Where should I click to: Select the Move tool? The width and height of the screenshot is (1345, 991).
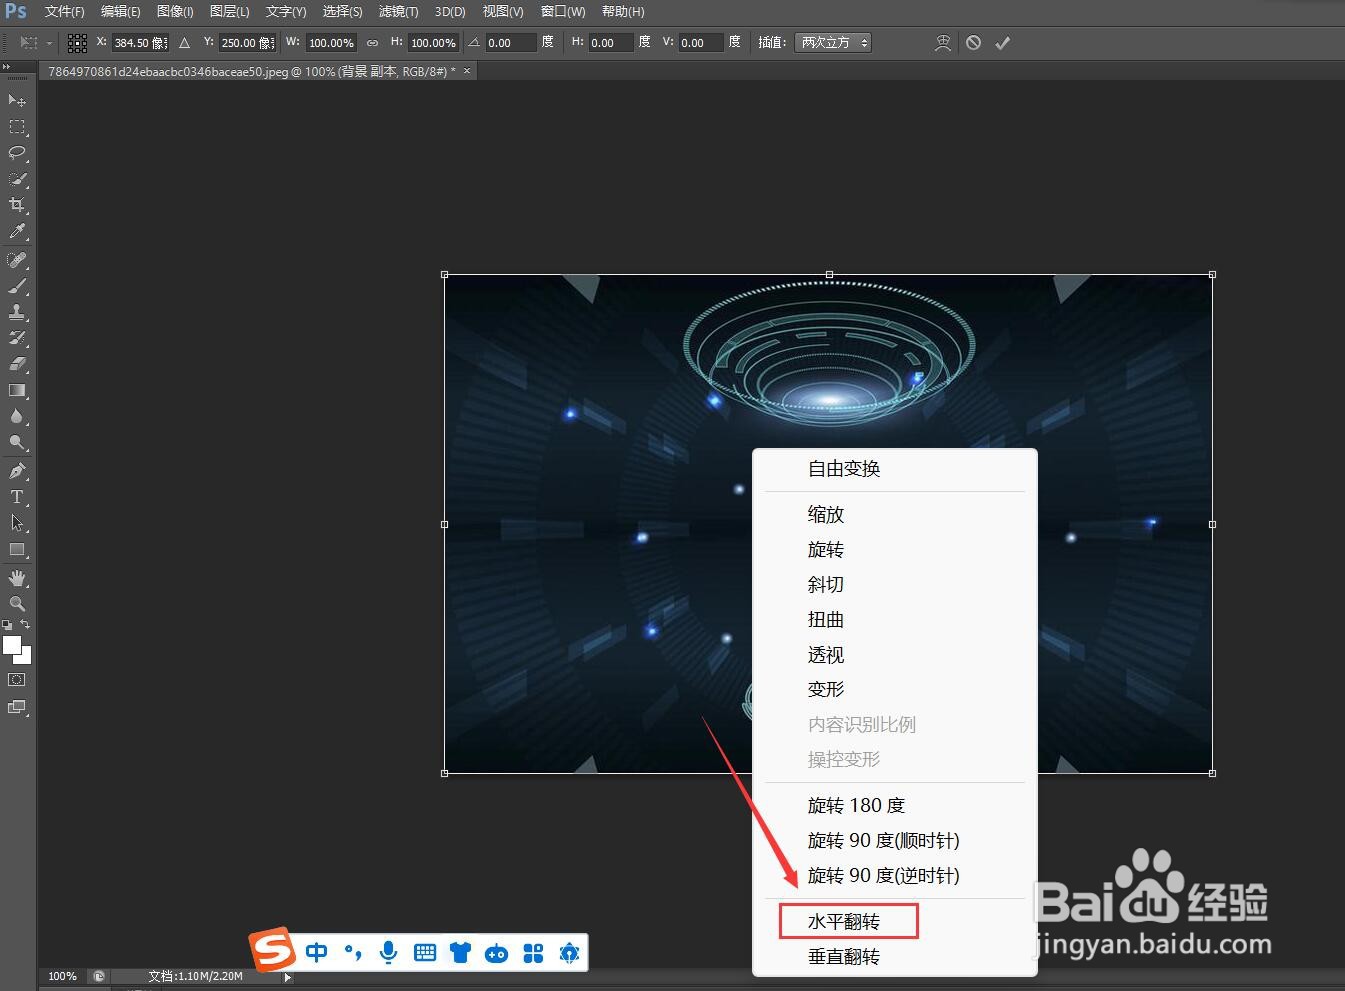coord(16,99)
